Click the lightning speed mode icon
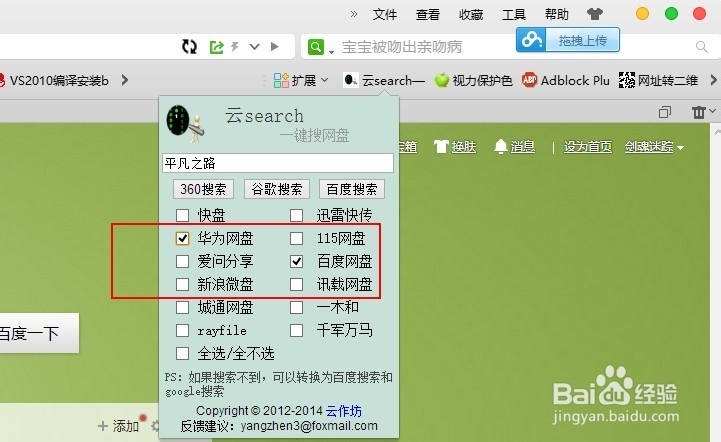The image size is (721, 442). 235,46
